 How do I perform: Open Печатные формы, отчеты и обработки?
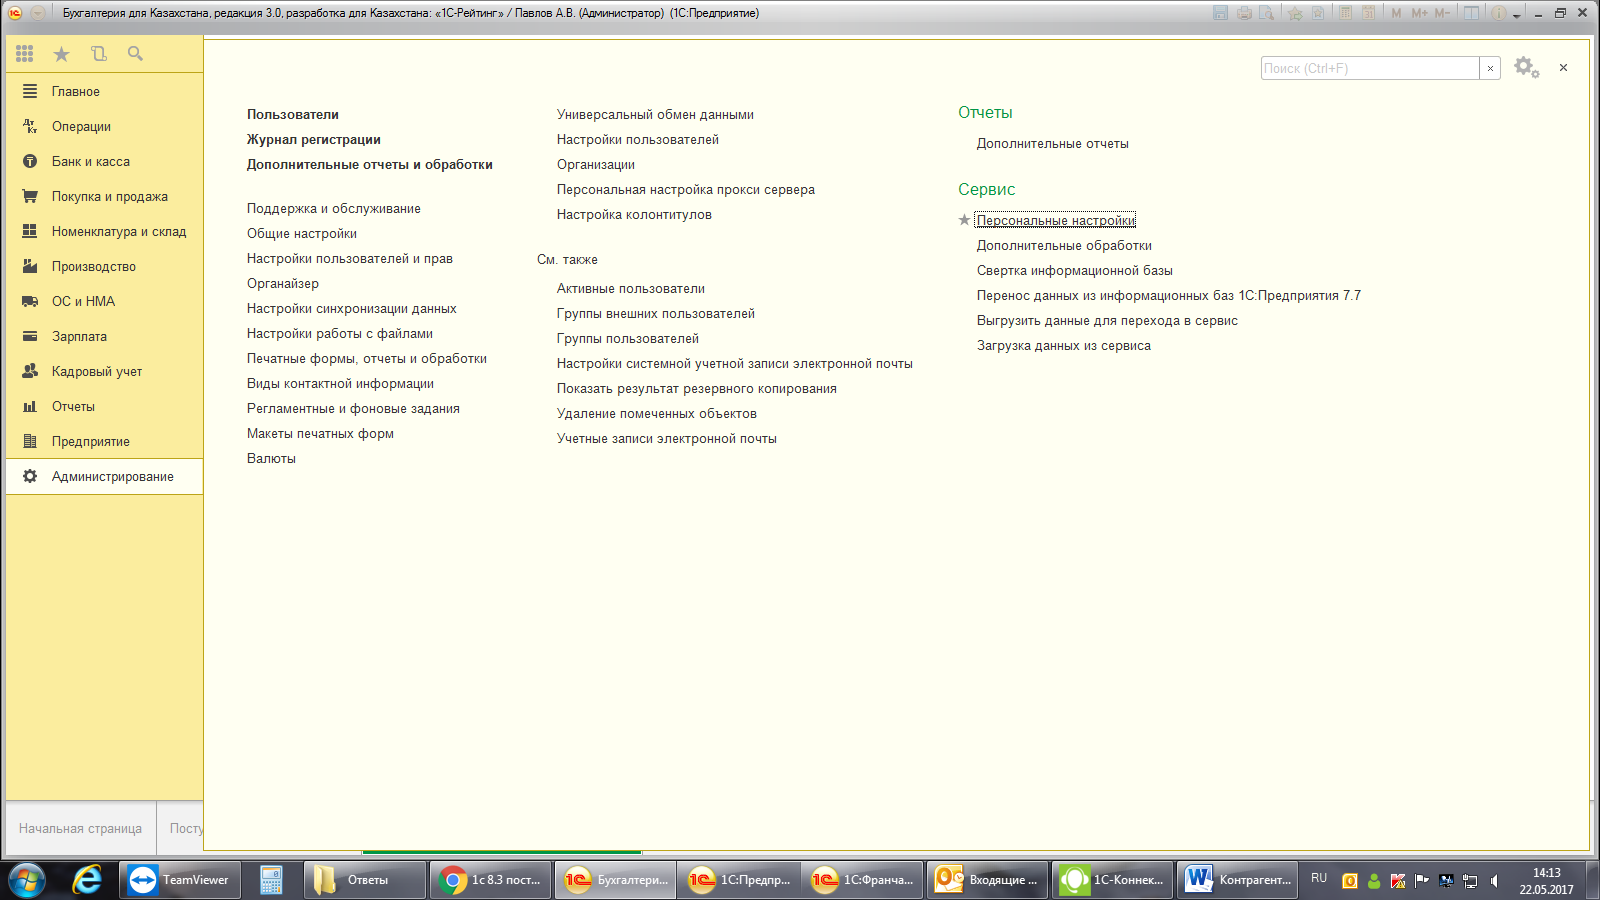[x=367, y=358]
